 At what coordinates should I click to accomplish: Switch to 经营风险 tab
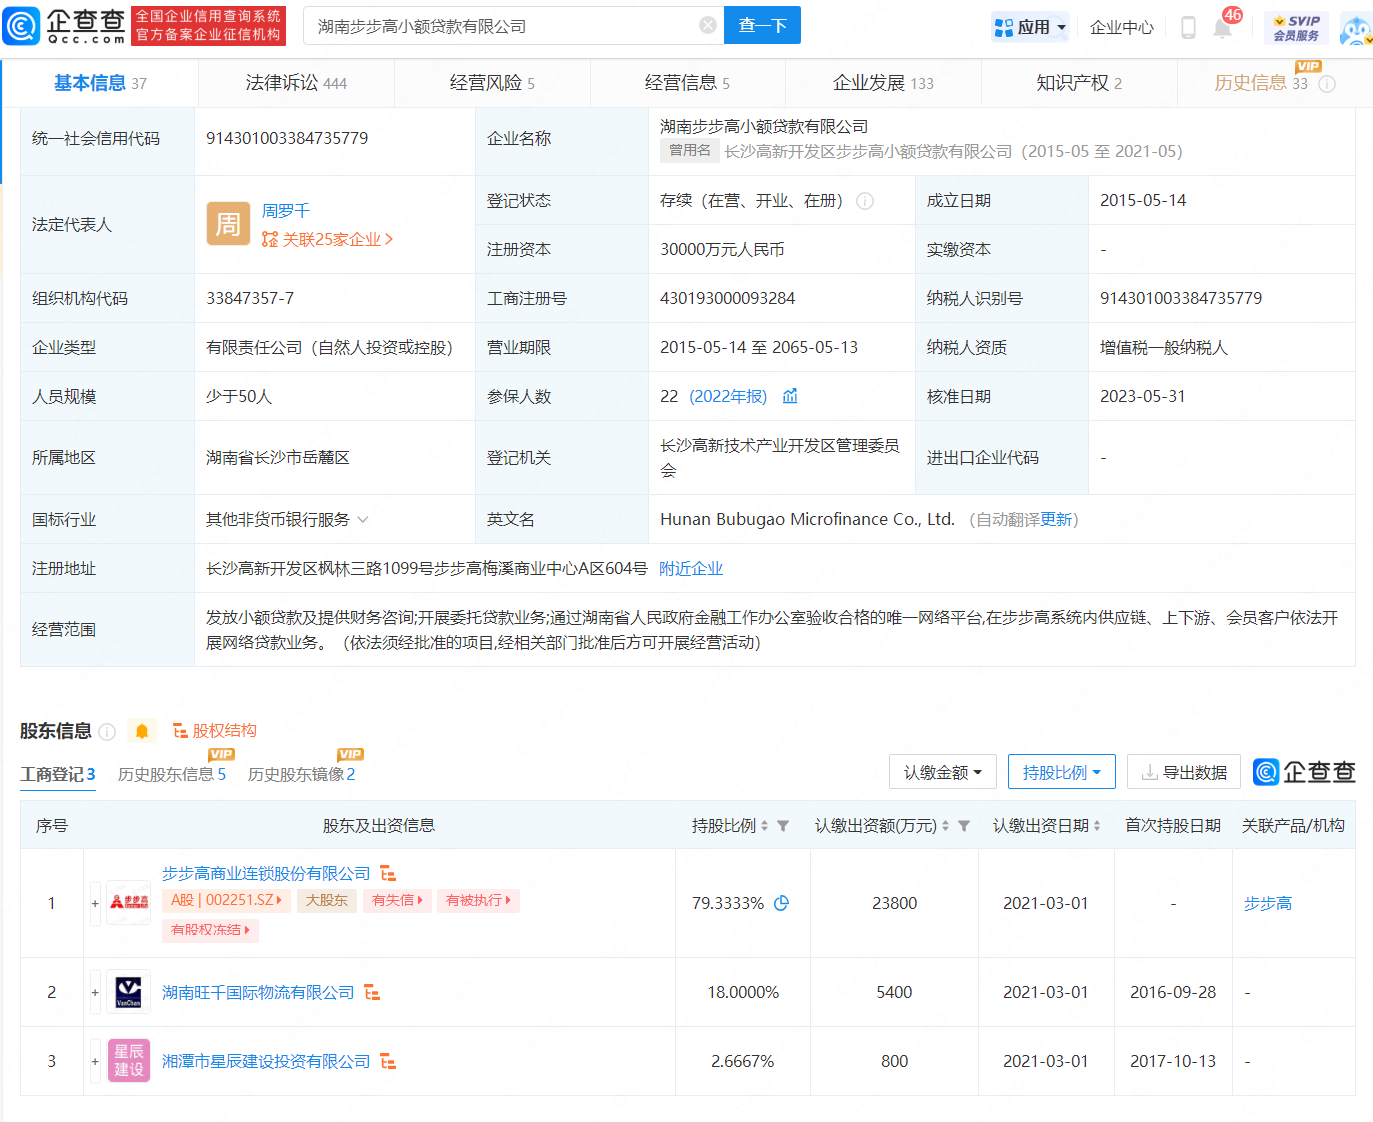click(x=492, y=83)
